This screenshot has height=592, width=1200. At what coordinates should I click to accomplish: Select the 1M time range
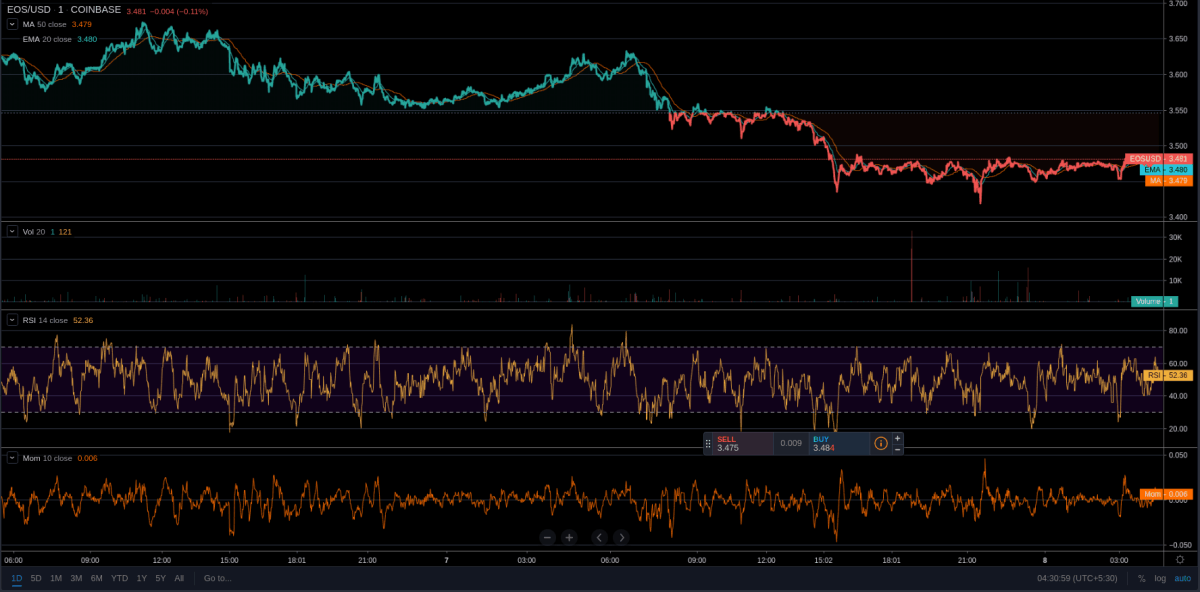[x=56, y=578]
